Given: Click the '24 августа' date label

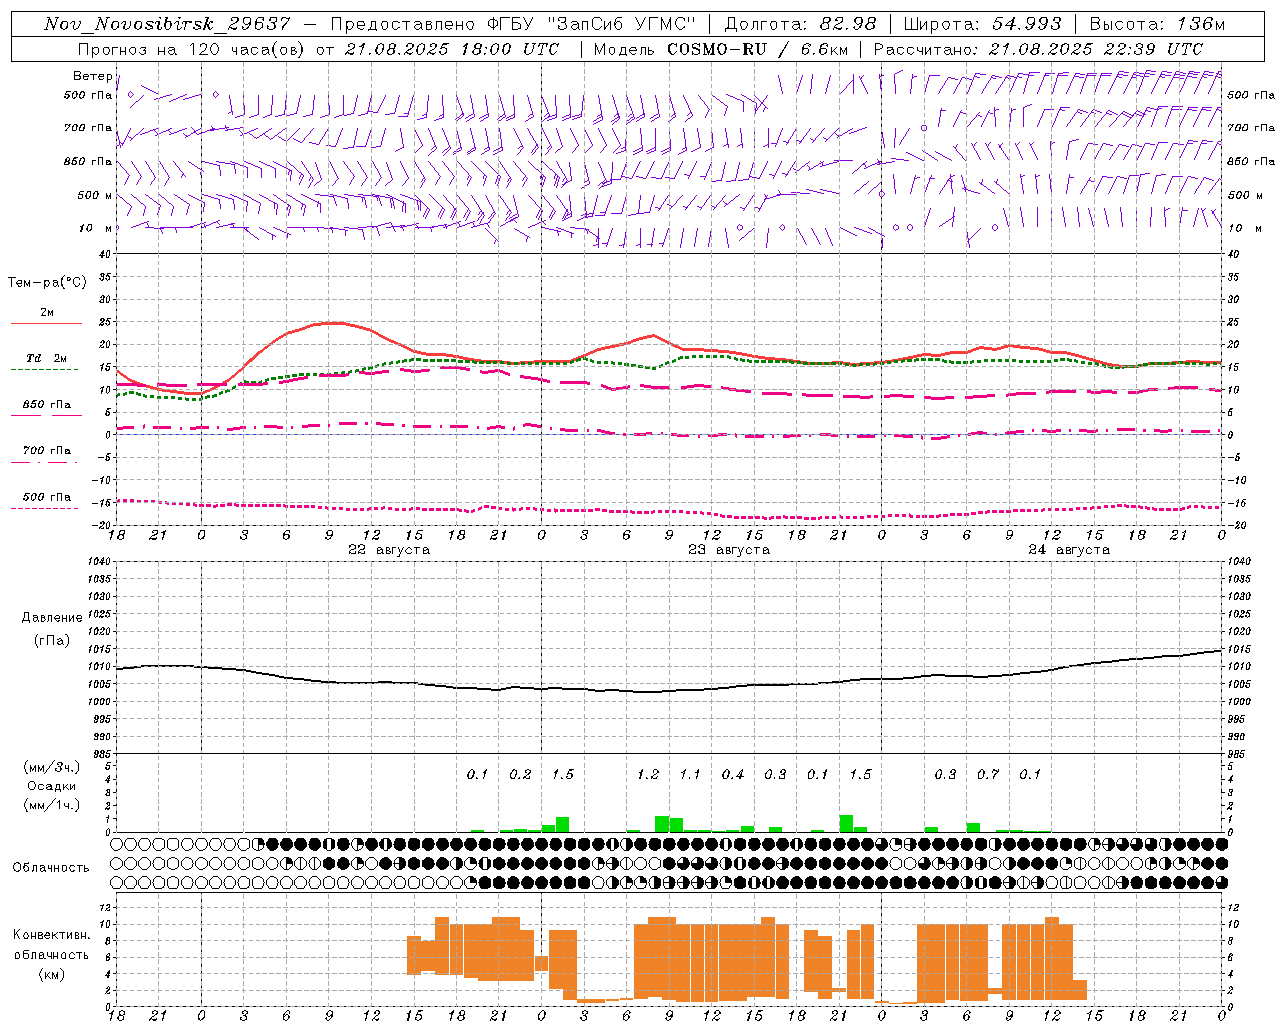Looking at the screenshot, I should point(1069,550).
